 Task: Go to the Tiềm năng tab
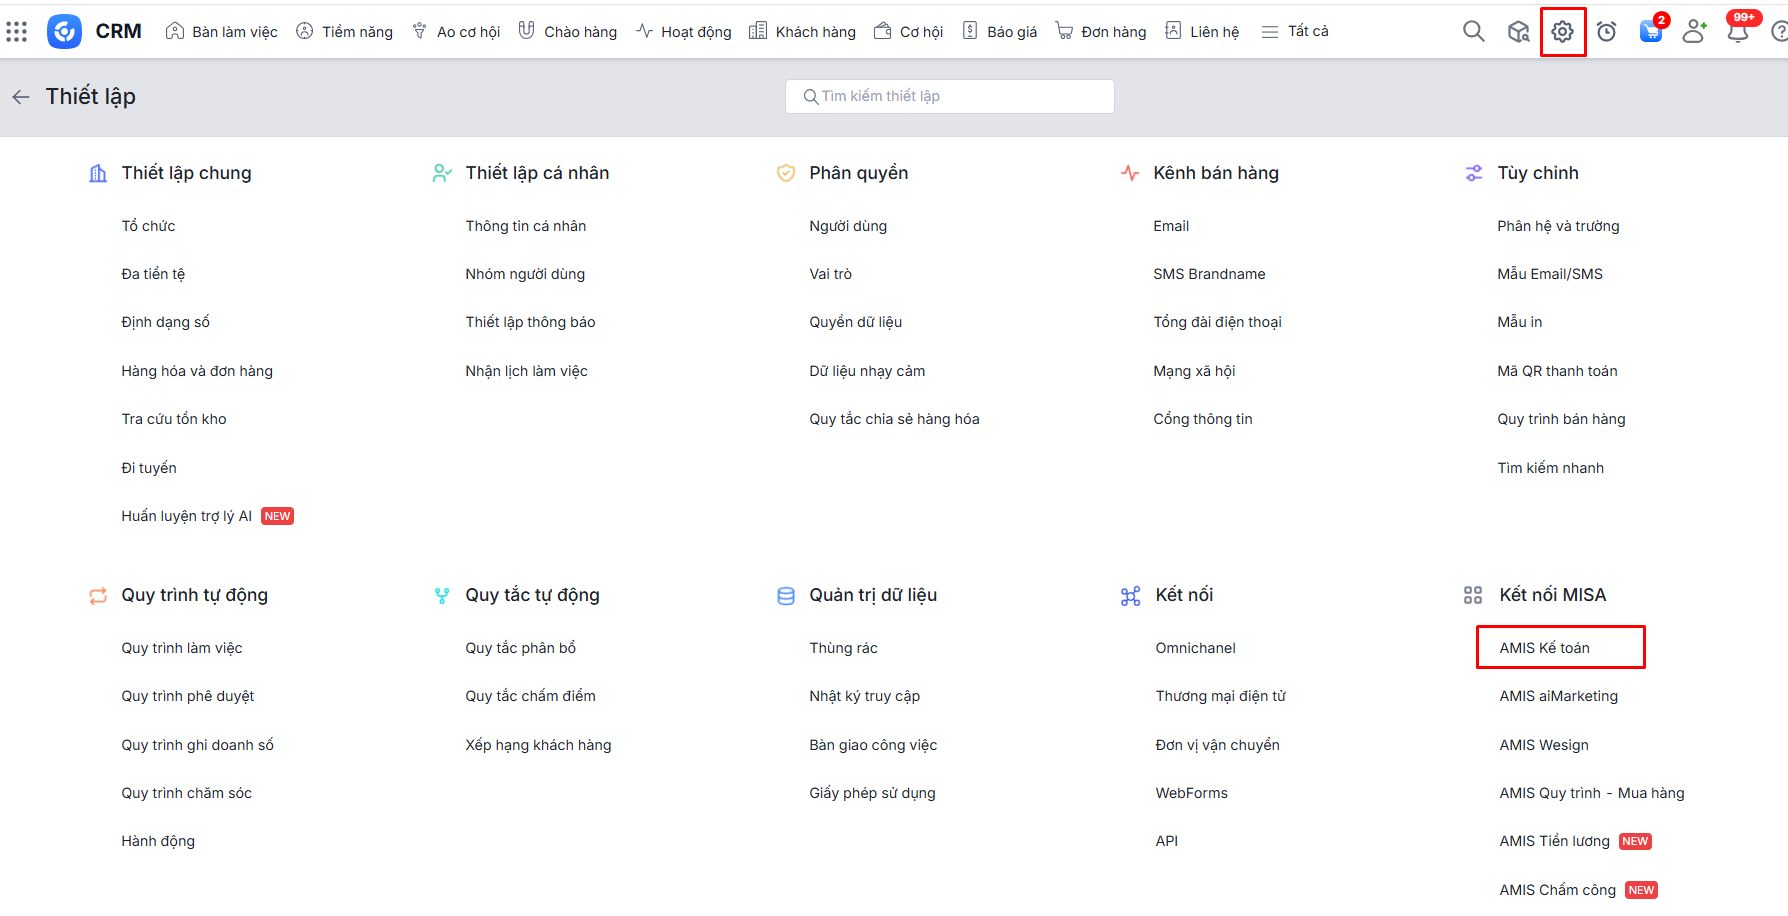tap(345, 32)
